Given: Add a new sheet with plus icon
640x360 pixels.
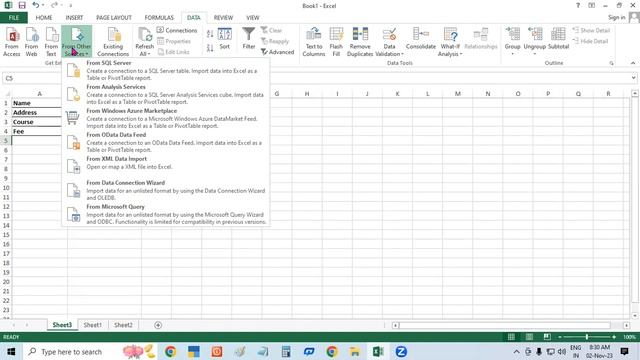Looking at the screenshot, I should pos(158,325).
